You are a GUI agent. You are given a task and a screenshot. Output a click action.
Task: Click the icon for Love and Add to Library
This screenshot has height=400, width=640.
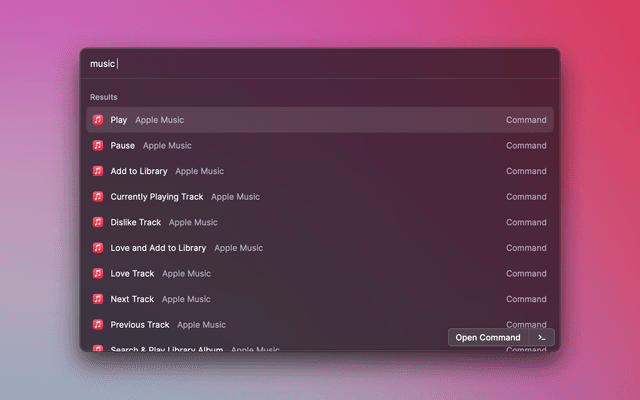tap(98, 248)
